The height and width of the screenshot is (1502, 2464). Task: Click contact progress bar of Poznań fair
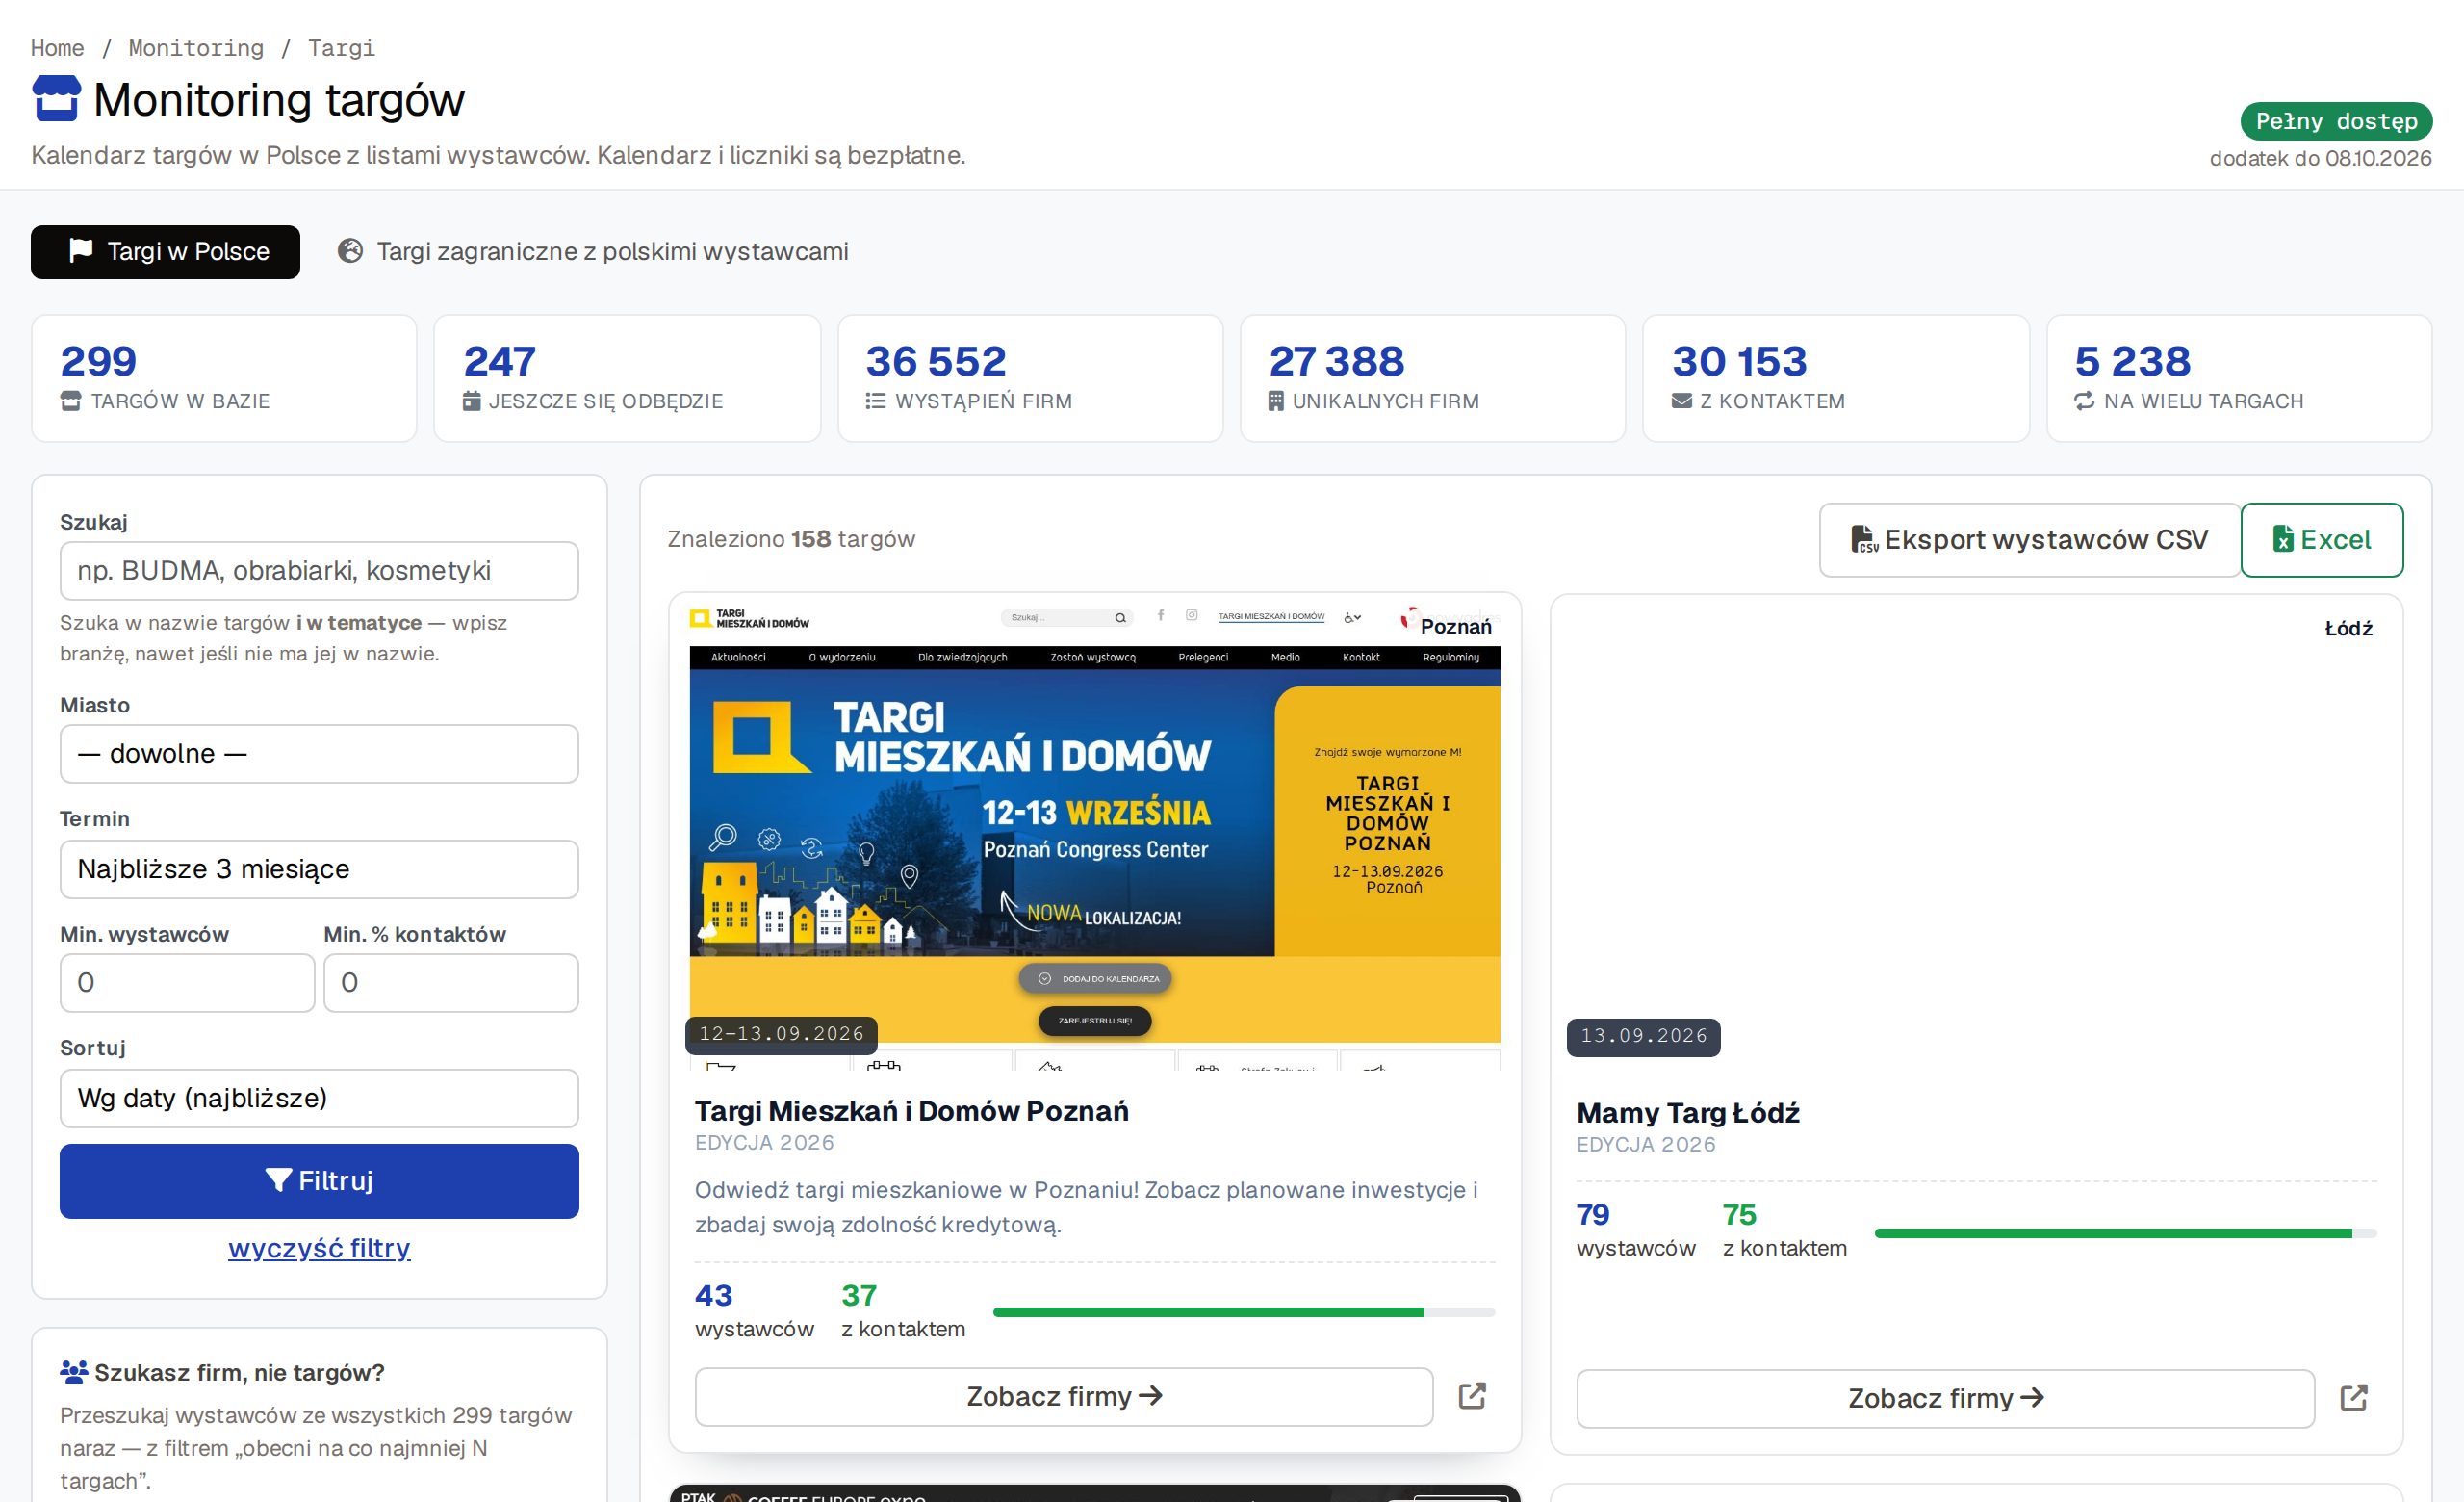pyautogui.click(x=1244, y=1312)
